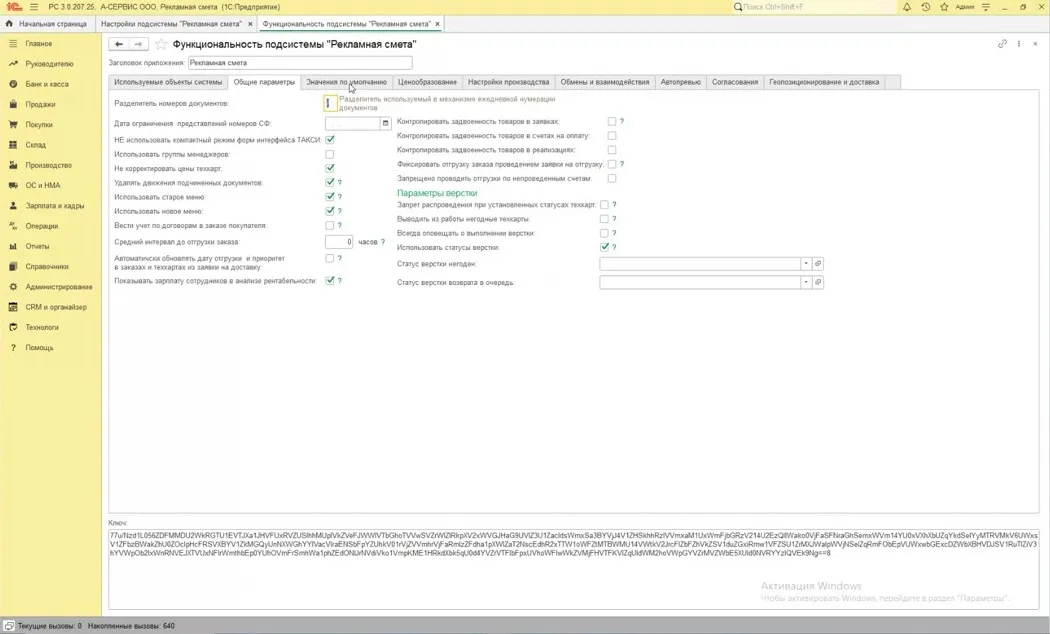Image resolution: width=1050 pixels, height=634 pixels.
Task: Expand 'Статус верстки возврата в очередь' dropdown
Action: (806, 283)
